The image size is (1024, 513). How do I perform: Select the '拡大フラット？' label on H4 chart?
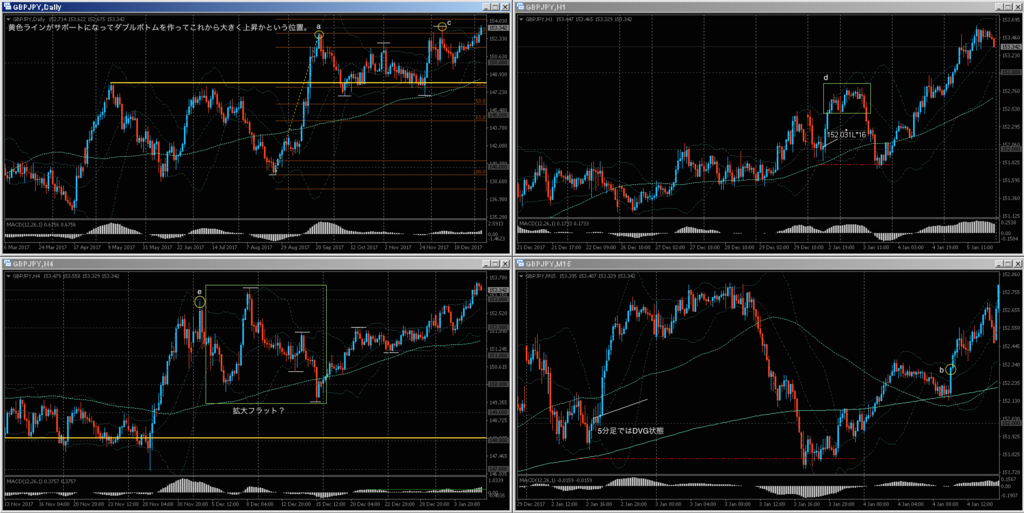pyautogui.click(x=260, y=411)
